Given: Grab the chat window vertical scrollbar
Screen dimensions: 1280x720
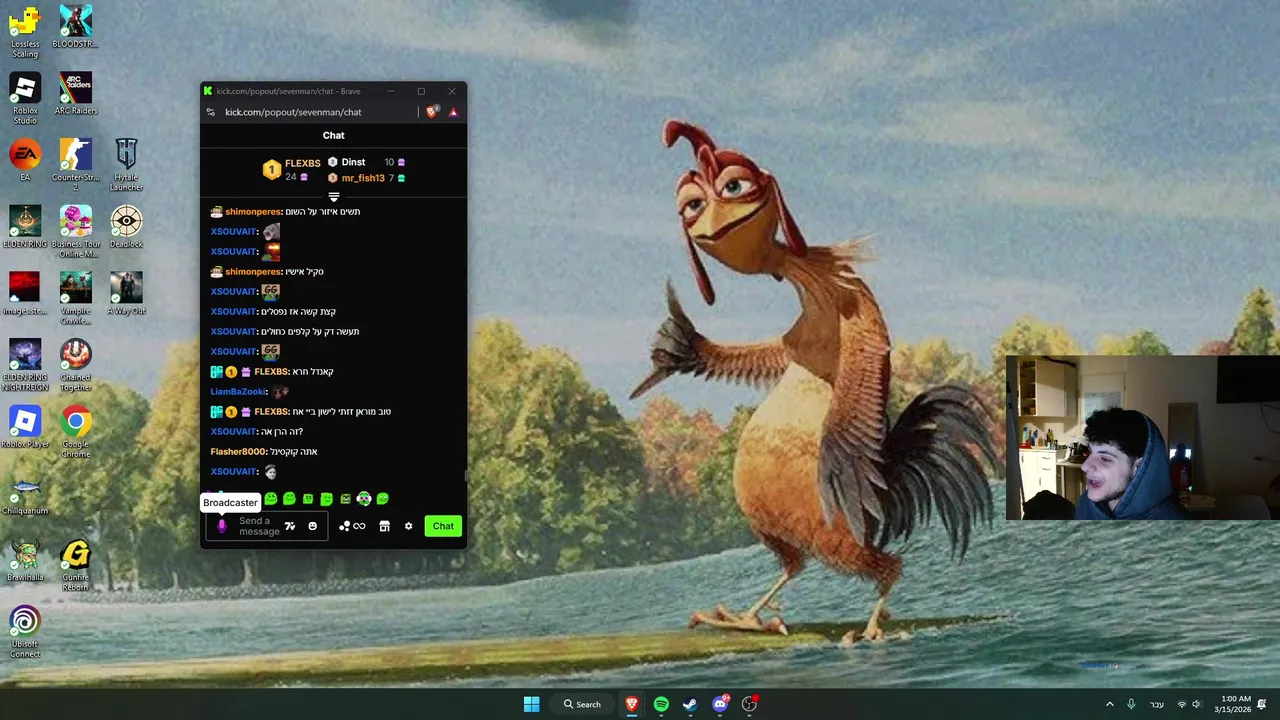Looking at the screenshot, I should click(465, 477).
